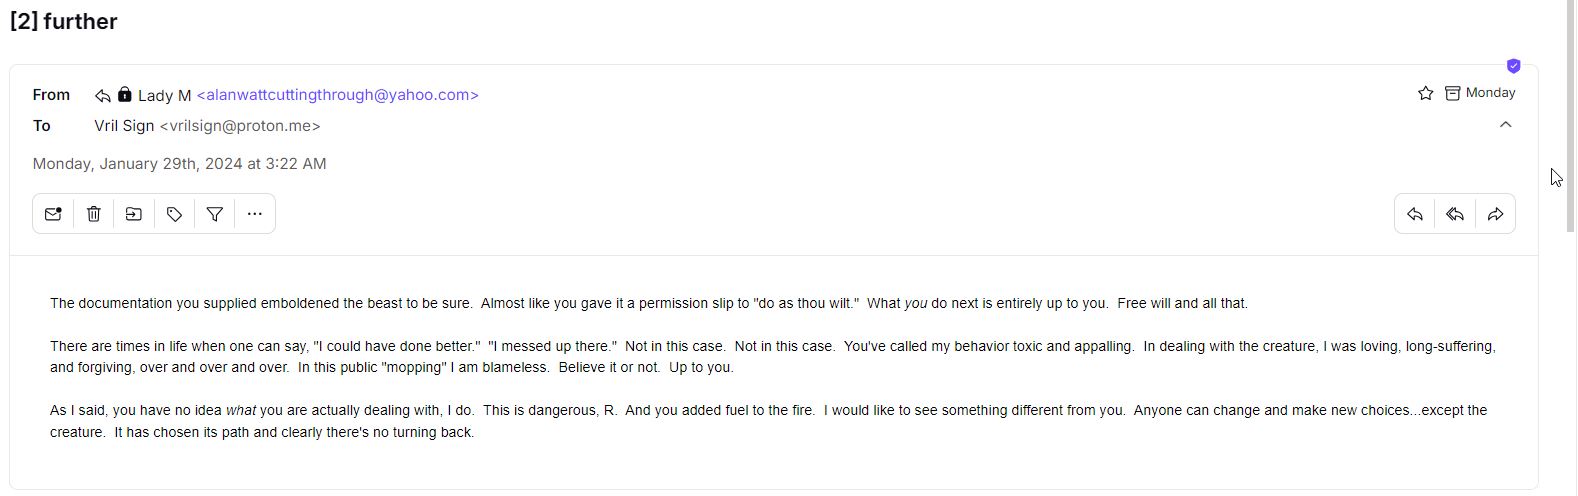Image resolution: width=1578 pixels, height=496 pixels.
Task: Move email to trash icon
Action: pos(94,214)
